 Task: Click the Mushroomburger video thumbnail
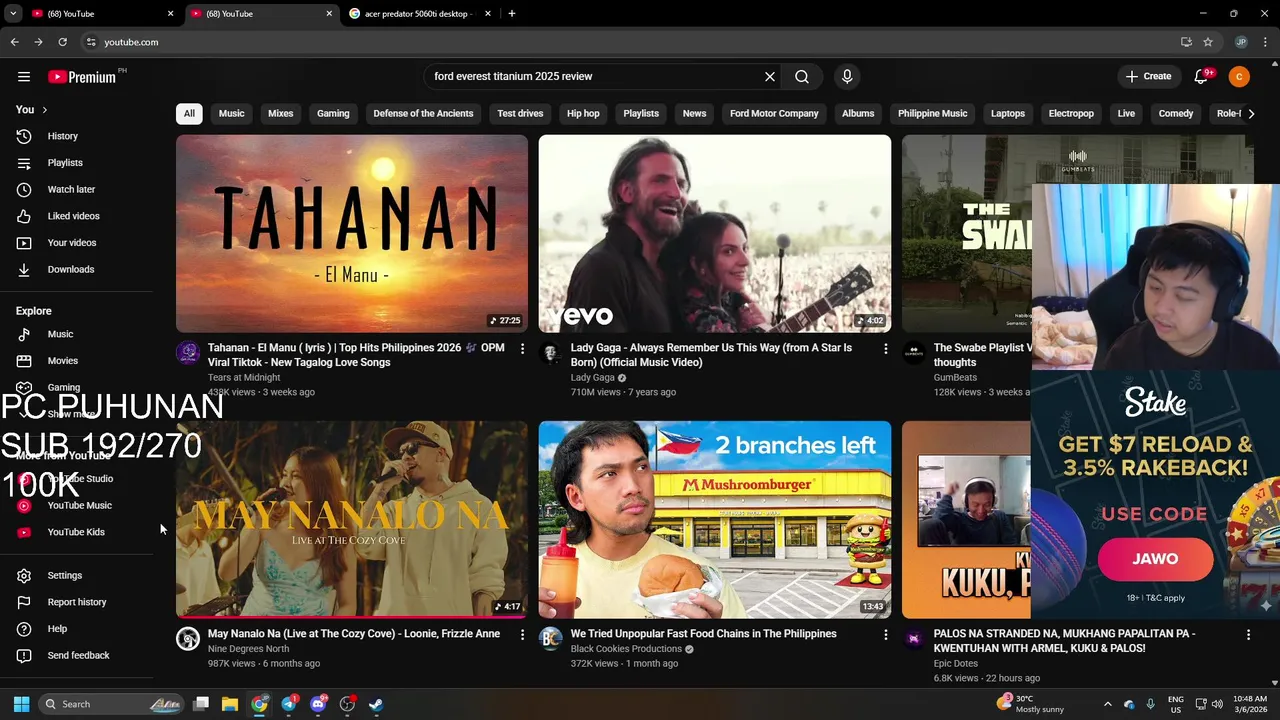(x=715, y=520)
